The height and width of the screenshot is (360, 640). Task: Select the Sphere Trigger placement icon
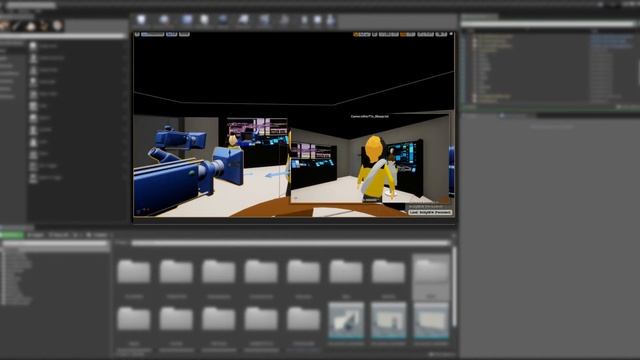(33, 178)
